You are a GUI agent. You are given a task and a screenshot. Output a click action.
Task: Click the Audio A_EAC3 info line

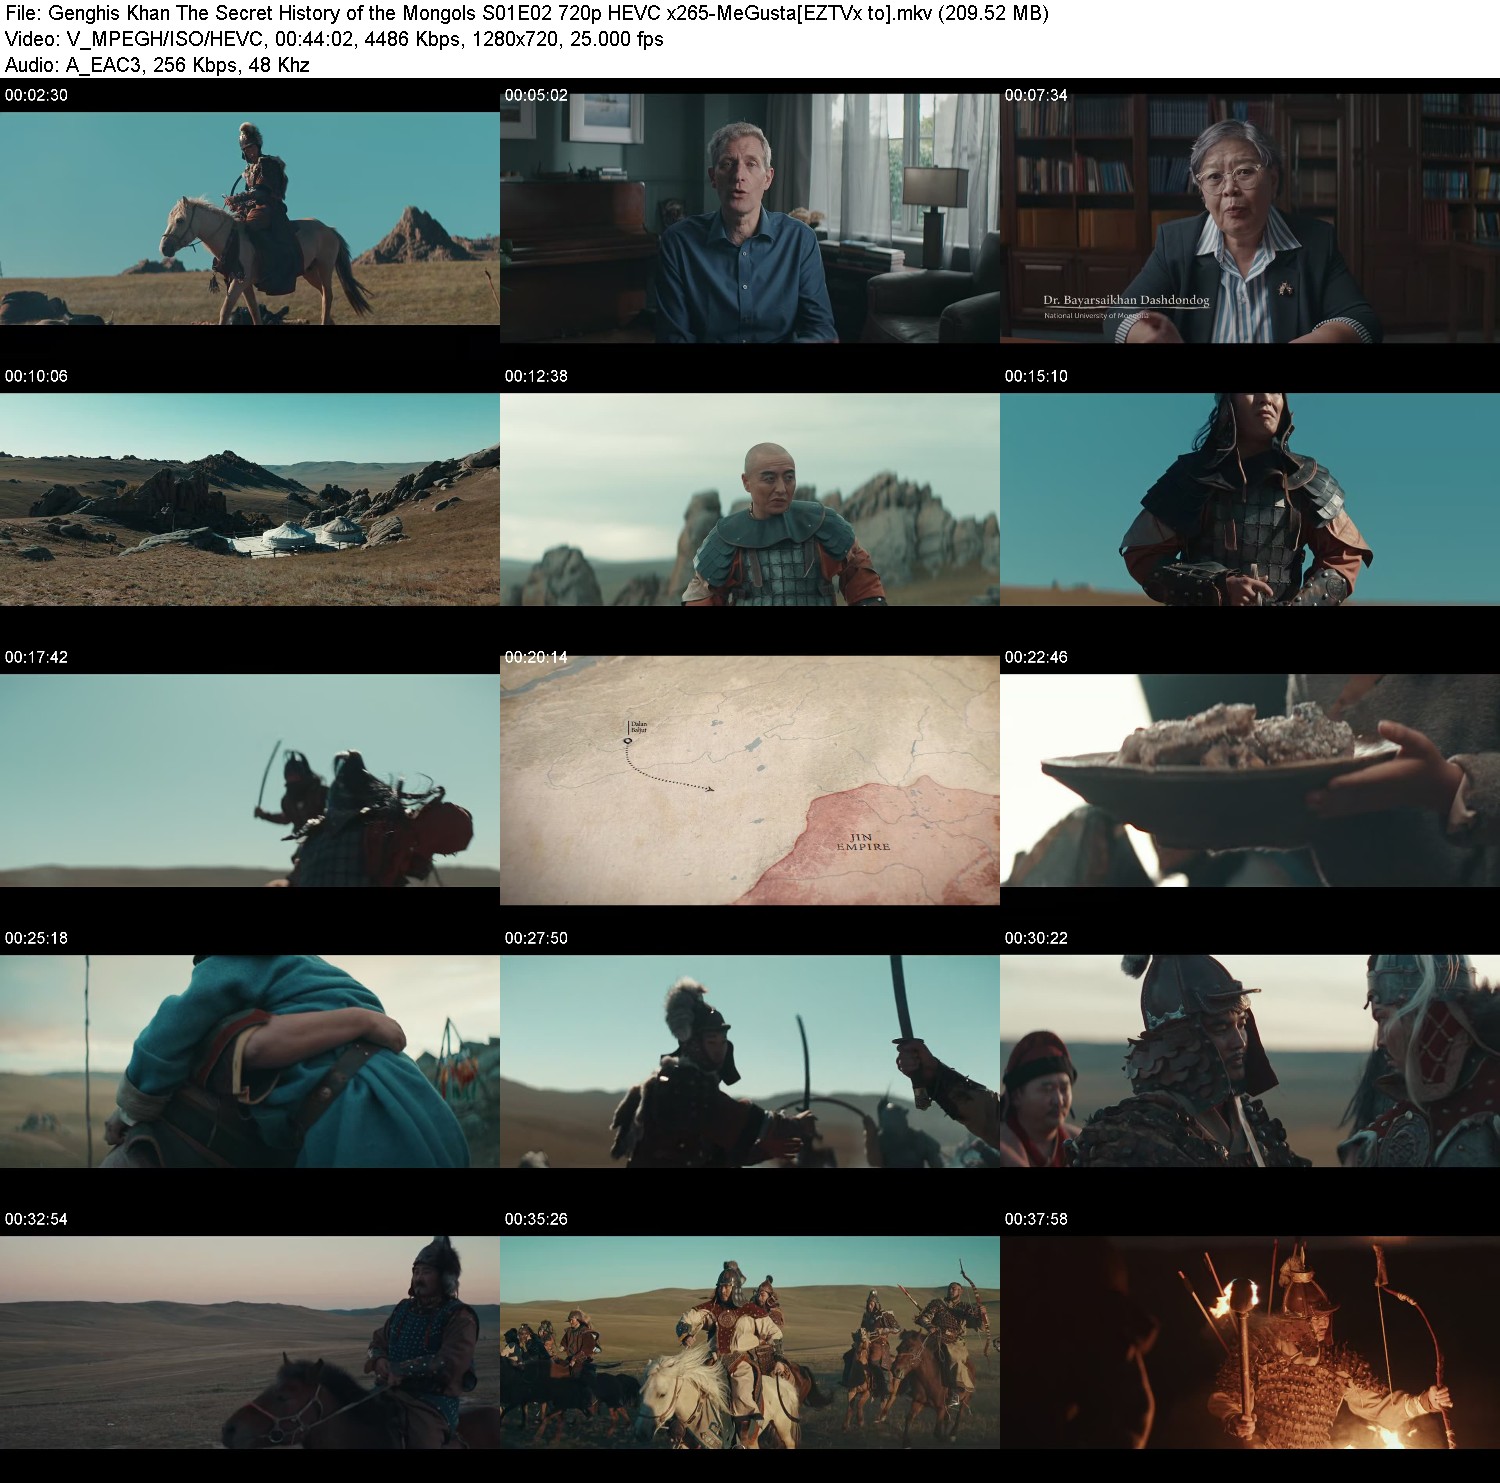[x=157, y=65]
